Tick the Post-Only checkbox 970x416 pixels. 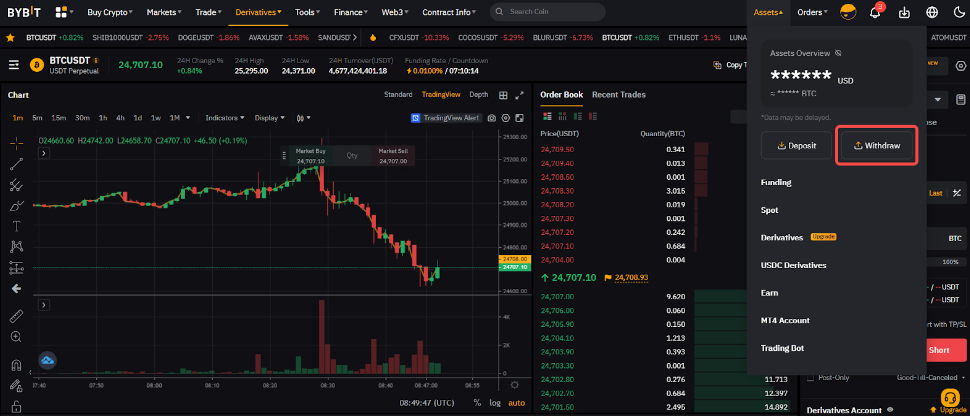tap(810, 377)
